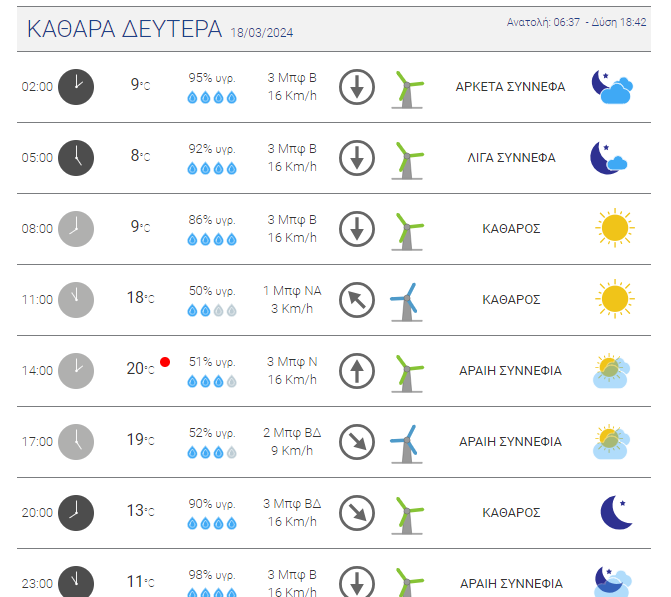The width and height of the screenshot is (671, 597).
Task: Click the clock icon for 02:00
Action: click(76, 86)
